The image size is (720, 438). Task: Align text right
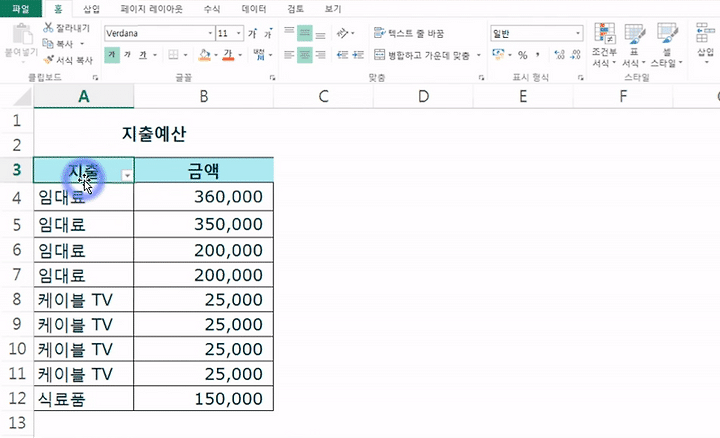(321, 55)
